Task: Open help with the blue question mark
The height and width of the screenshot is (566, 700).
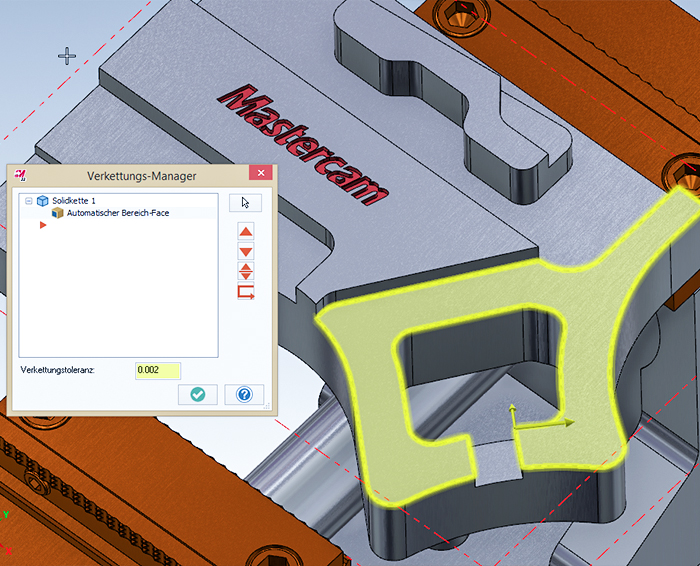Action: (x=244, y=394)
